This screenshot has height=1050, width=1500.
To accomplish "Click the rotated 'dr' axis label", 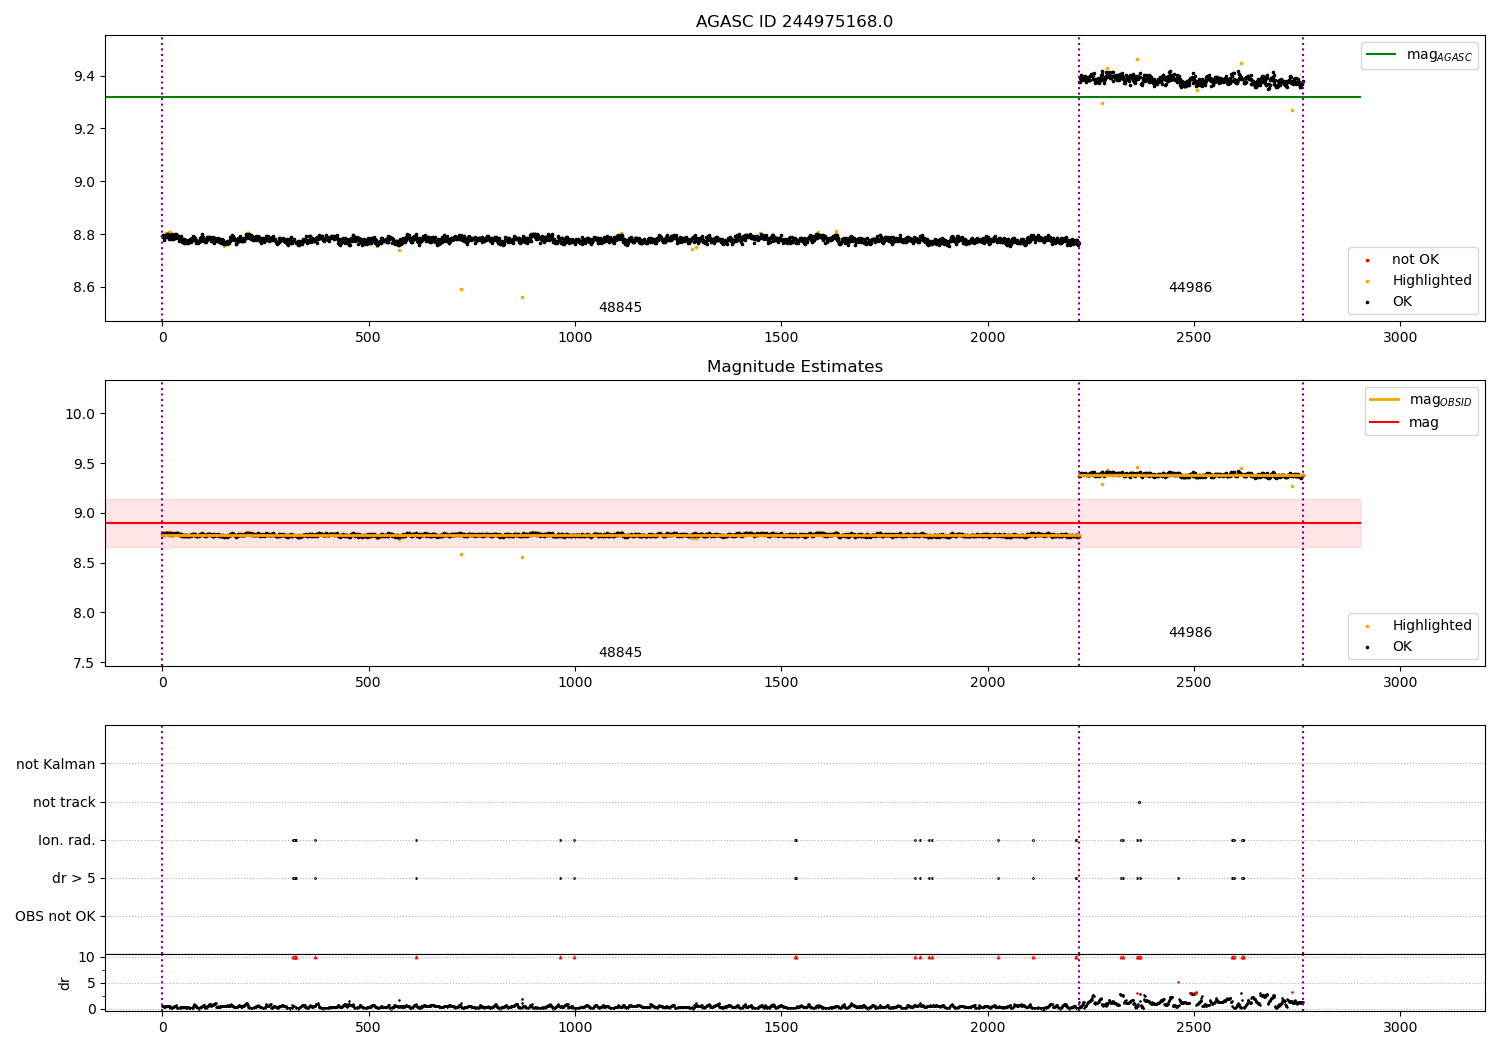I will (65, 983).
